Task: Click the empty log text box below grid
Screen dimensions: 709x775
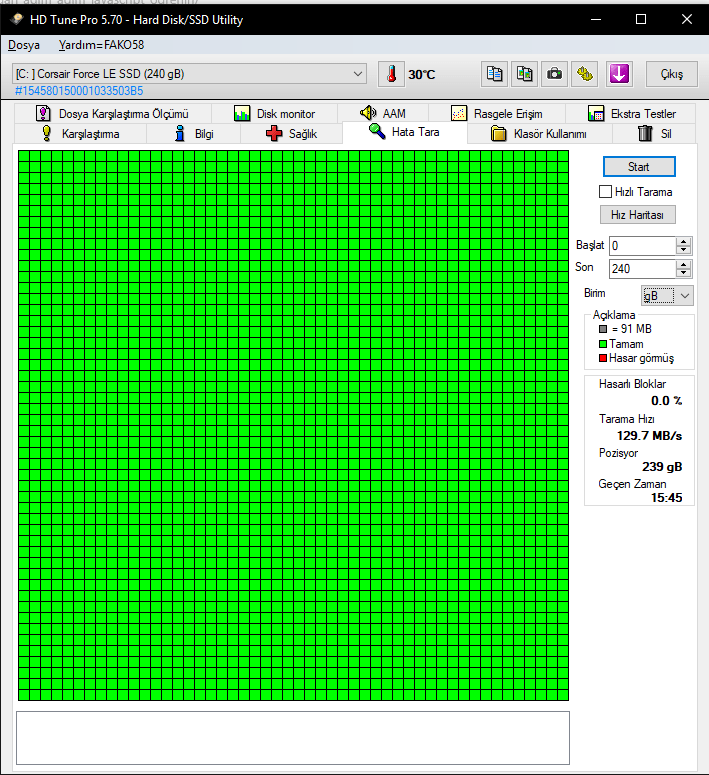Action: pyautogui.click(x=293, y=738)
